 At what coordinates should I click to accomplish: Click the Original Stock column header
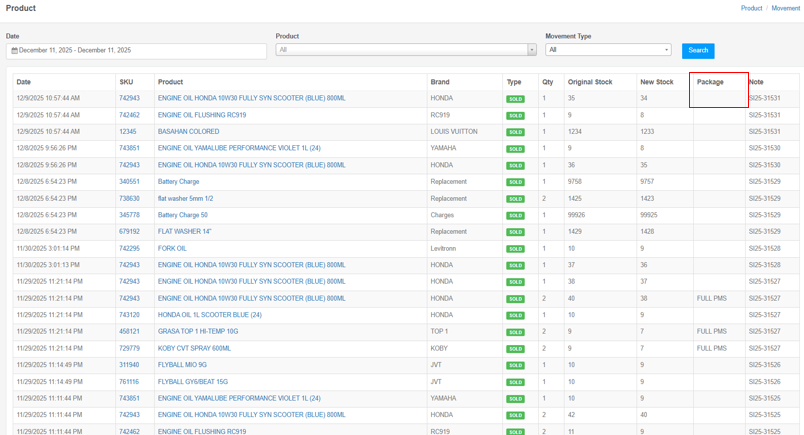click(x=590, y=82)
